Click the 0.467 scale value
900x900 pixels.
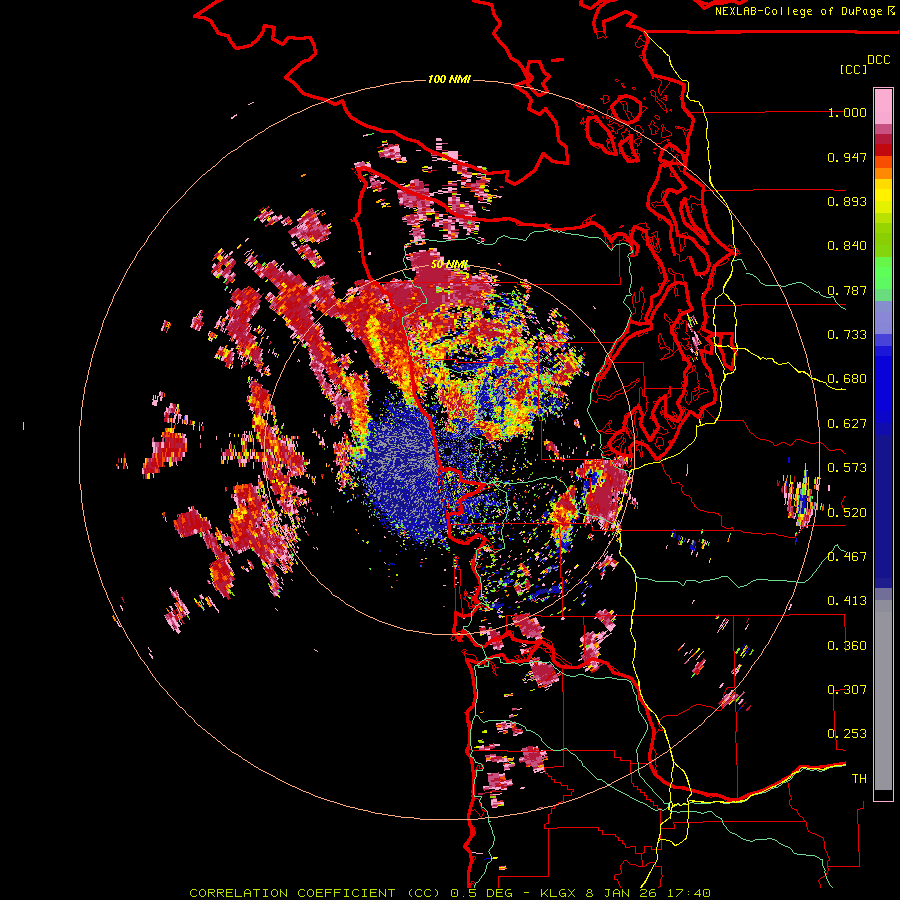tap(847, 557)
